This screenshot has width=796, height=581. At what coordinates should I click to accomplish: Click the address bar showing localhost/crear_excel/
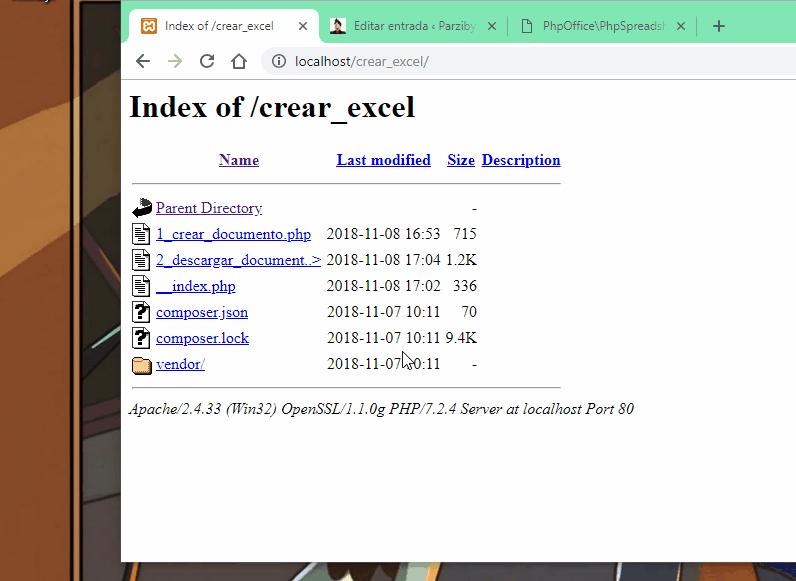click(500, 61)
